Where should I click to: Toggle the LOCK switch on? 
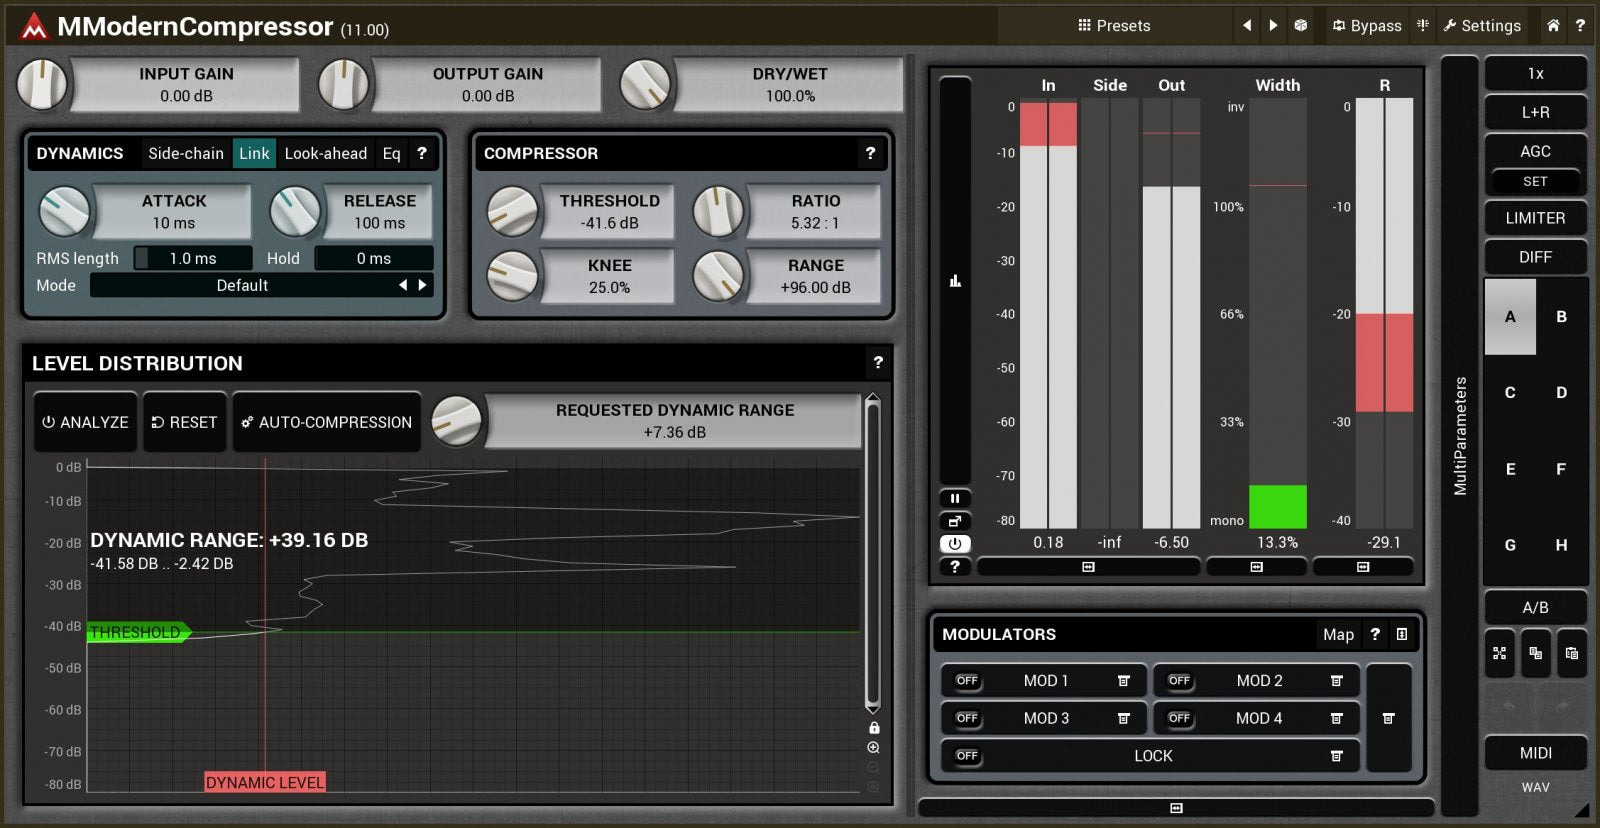[x=967, y=756]
